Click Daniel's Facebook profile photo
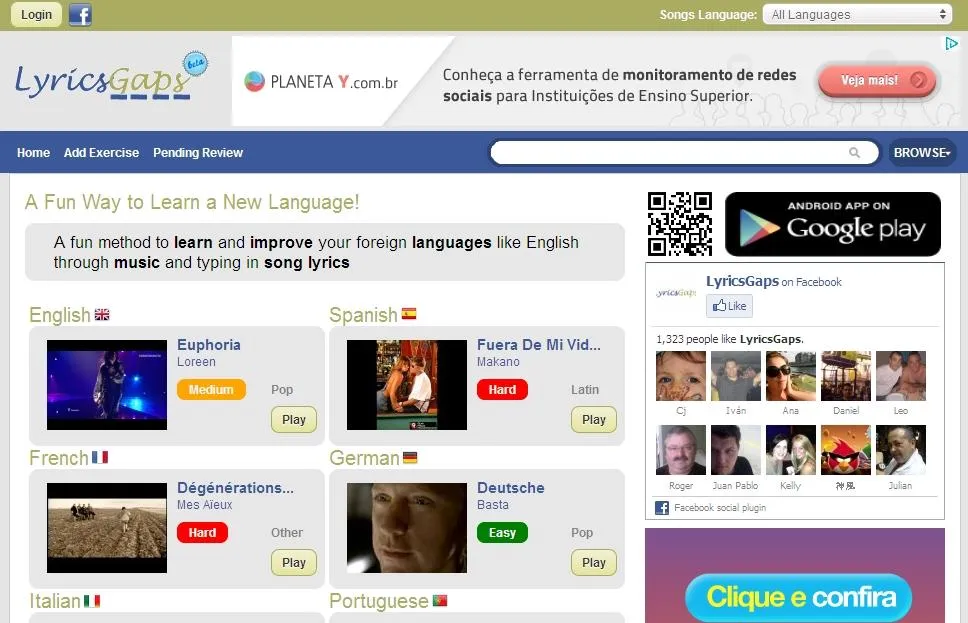The width and height of the screenshot is (968, 623). coord(846,376)
